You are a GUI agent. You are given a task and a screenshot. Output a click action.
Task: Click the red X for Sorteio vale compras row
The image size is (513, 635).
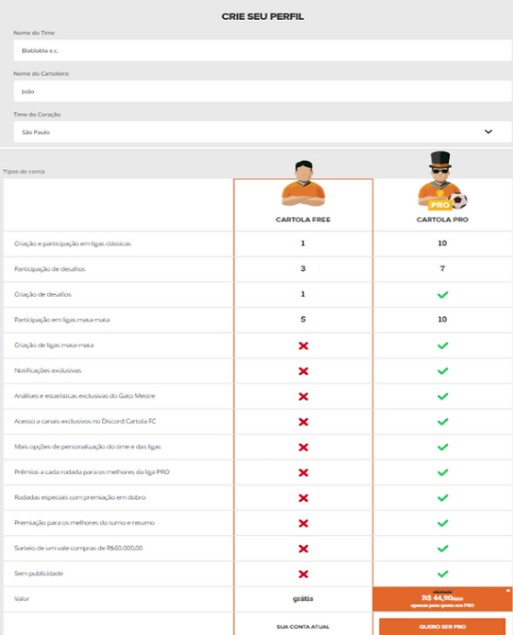[303, 549]
